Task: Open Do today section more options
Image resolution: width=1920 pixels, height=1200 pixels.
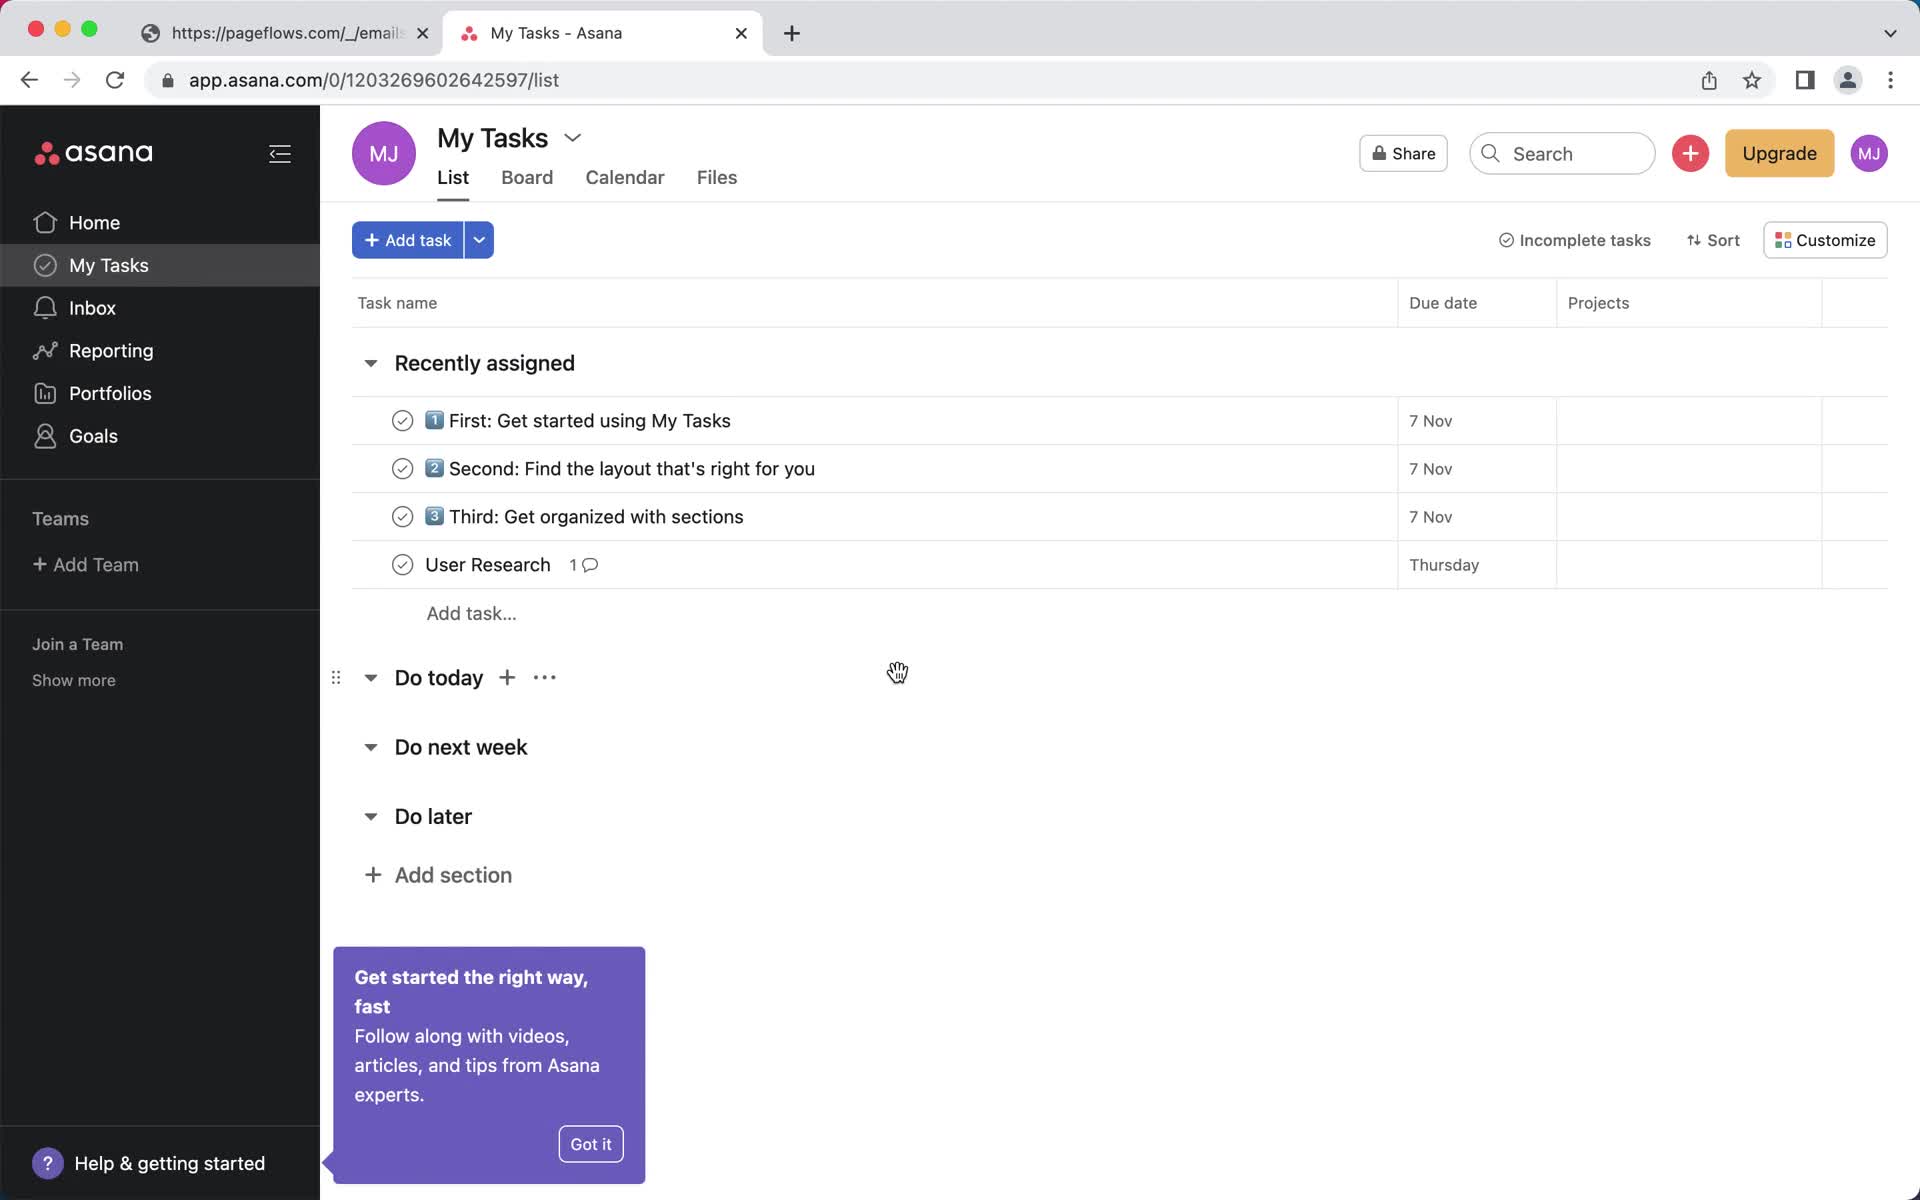Action: pos(544,678)
